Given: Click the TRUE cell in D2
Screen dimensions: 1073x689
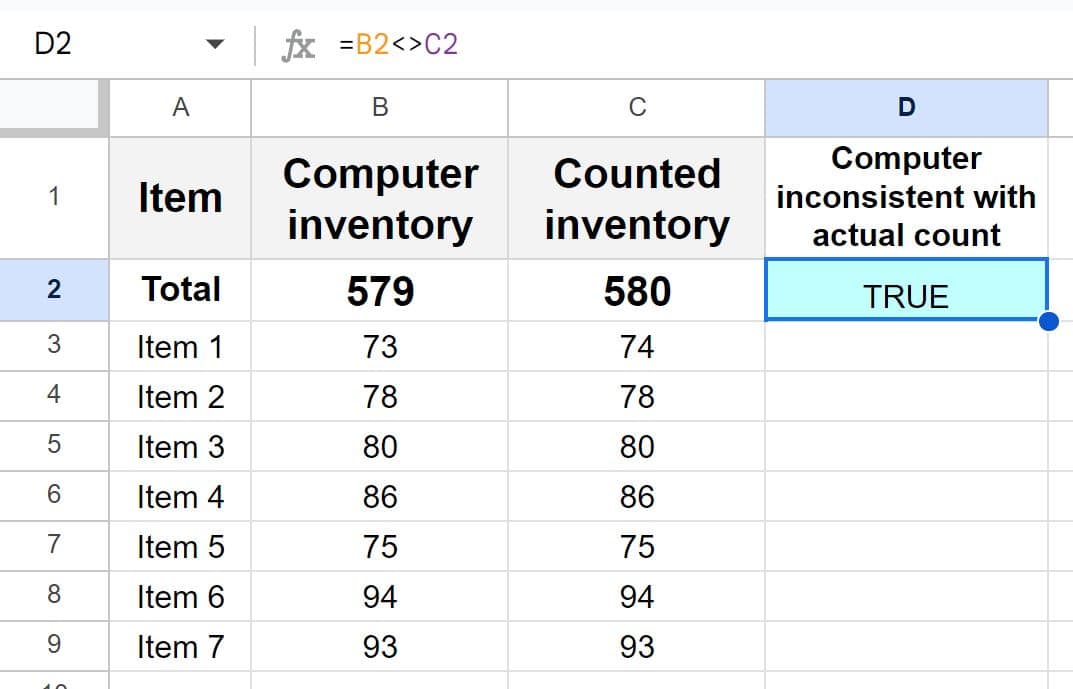Looking at the screenshot, I should [906, 296].
